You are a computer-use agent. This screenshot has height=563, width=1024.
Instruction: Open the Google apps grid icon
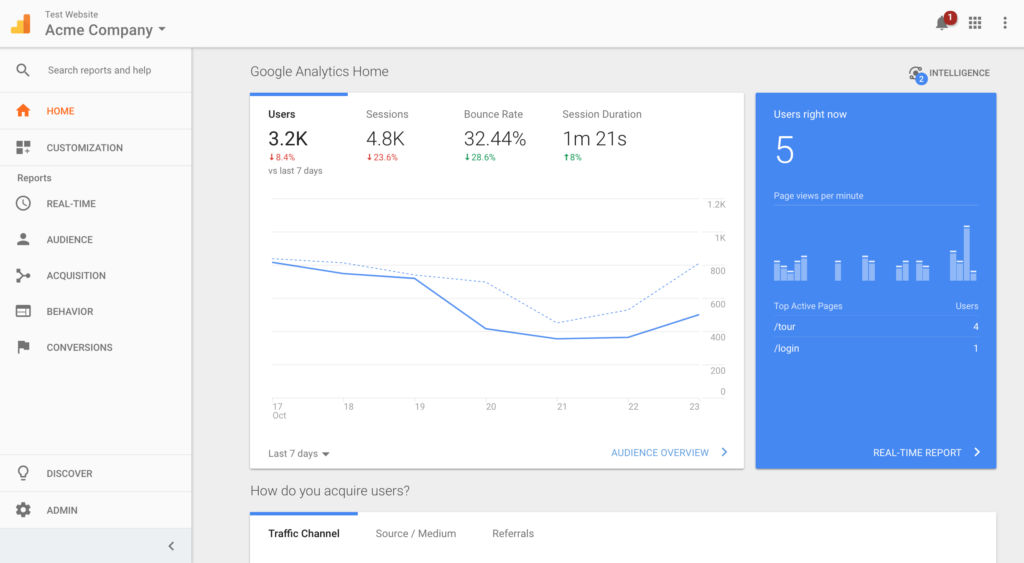tap(975, 23)
